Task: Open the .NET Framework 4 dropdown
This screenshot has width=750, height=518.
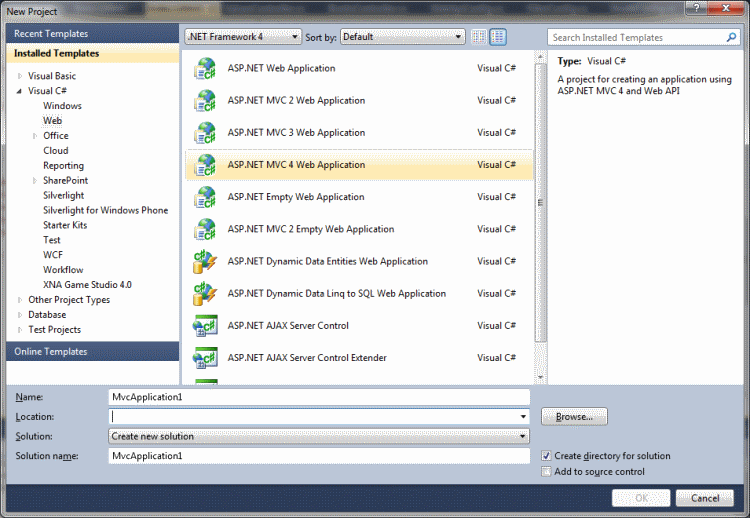Action: [243, 37]
